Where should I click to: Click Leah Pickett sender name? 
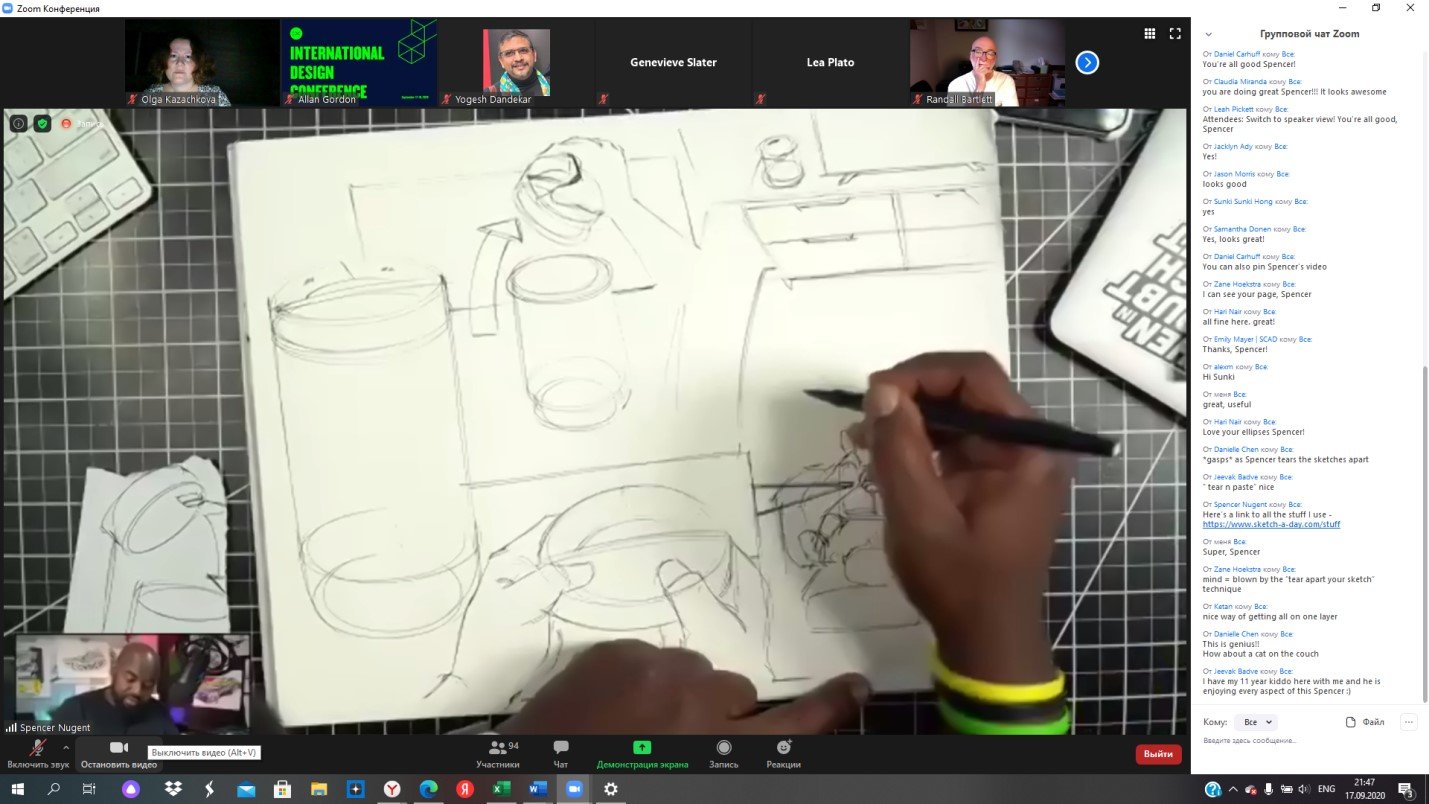(1234, 109)
